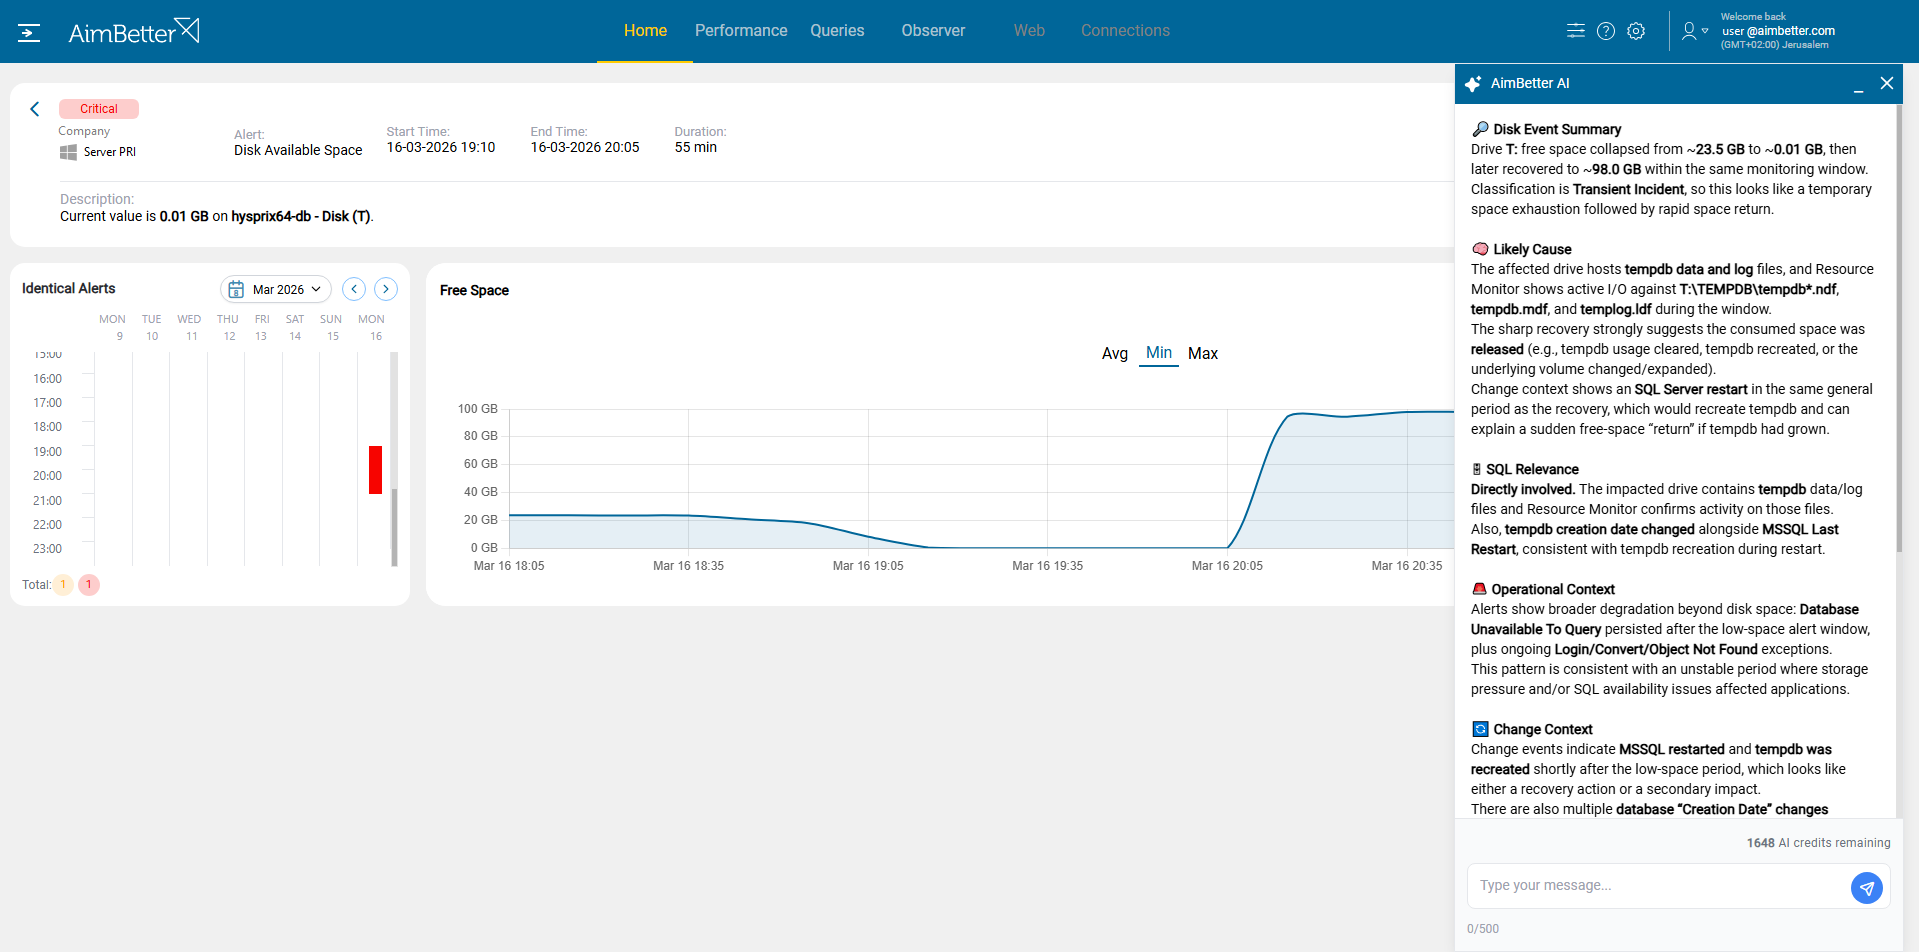Screen dimensions: 1919x952
Task: Go to previous week in Identical Alerts
Action: point(354,289)
